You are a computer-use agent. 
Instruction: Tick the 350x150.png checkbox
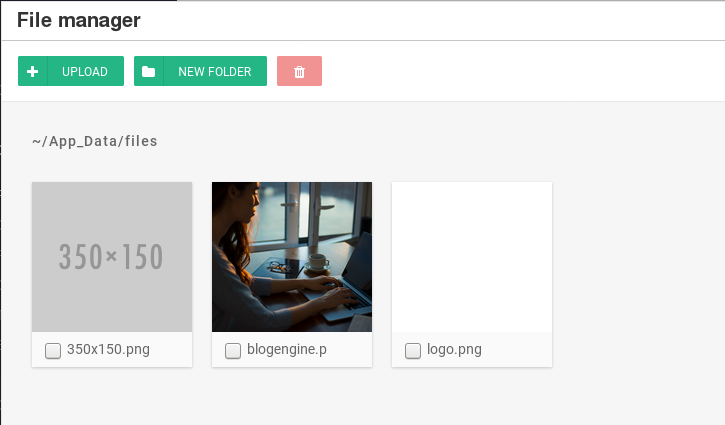point(53,351)
